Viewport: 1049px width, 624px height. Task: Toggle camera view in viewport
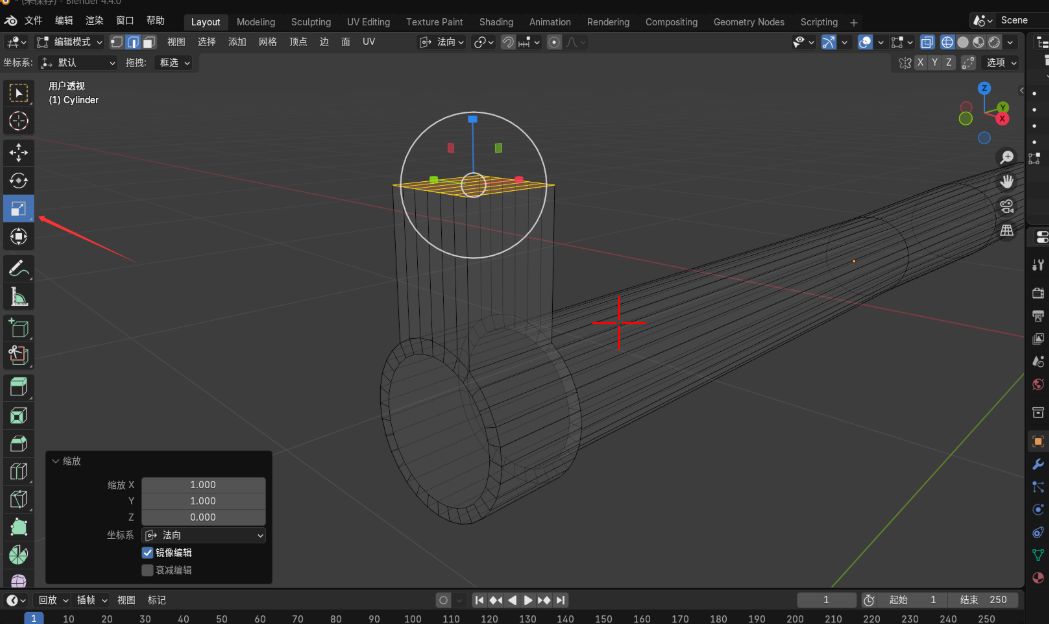(1006, 206)
